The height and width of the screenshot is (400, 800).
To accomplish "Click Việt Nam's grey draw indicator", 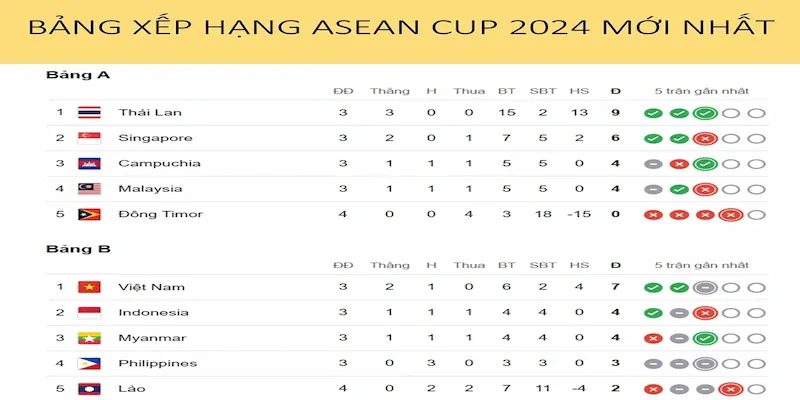I will (705, 288).
